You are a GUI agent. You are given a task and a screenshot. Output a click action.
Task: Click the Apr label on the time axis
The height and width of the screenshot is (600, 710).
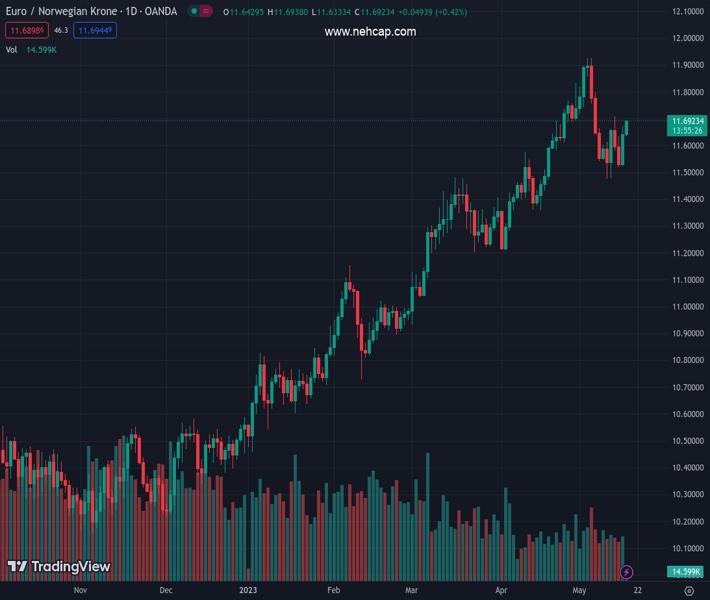click(501, 590)
